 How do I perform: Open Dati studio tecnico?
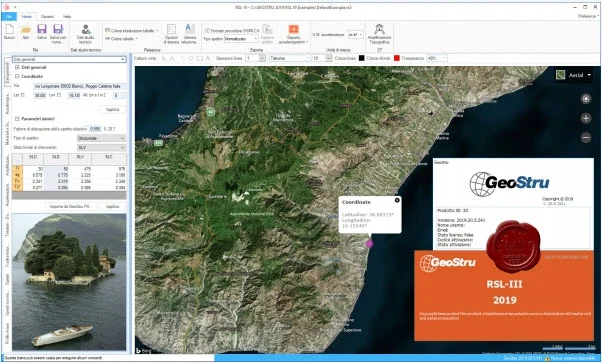[x=86, y=30]
